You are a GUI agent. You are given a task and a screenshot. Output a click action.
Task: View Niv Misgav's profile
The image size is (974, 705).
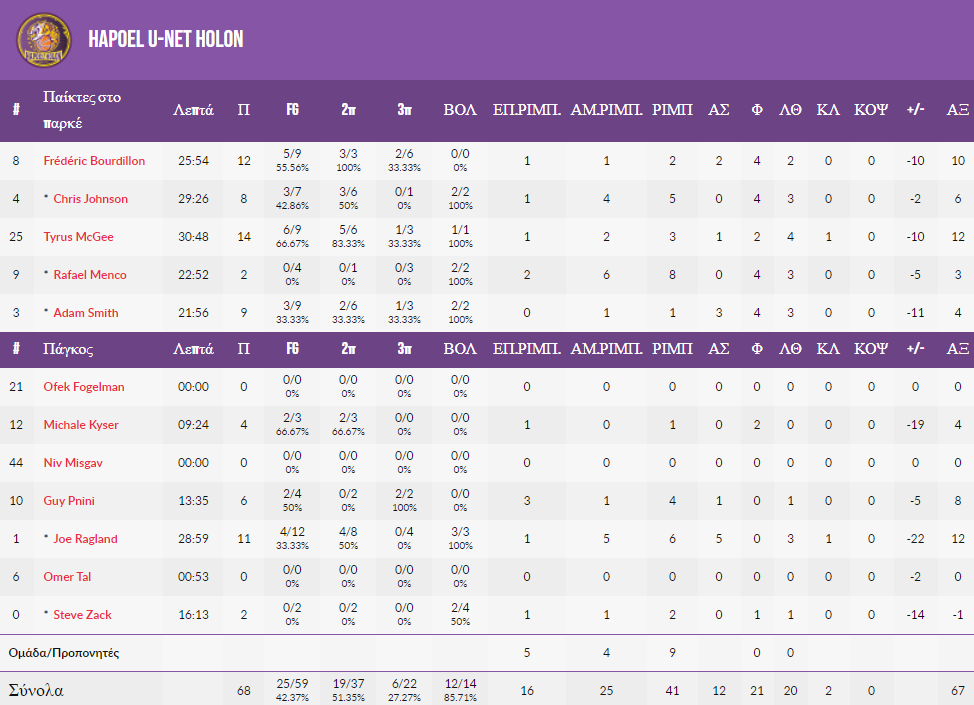73,463
